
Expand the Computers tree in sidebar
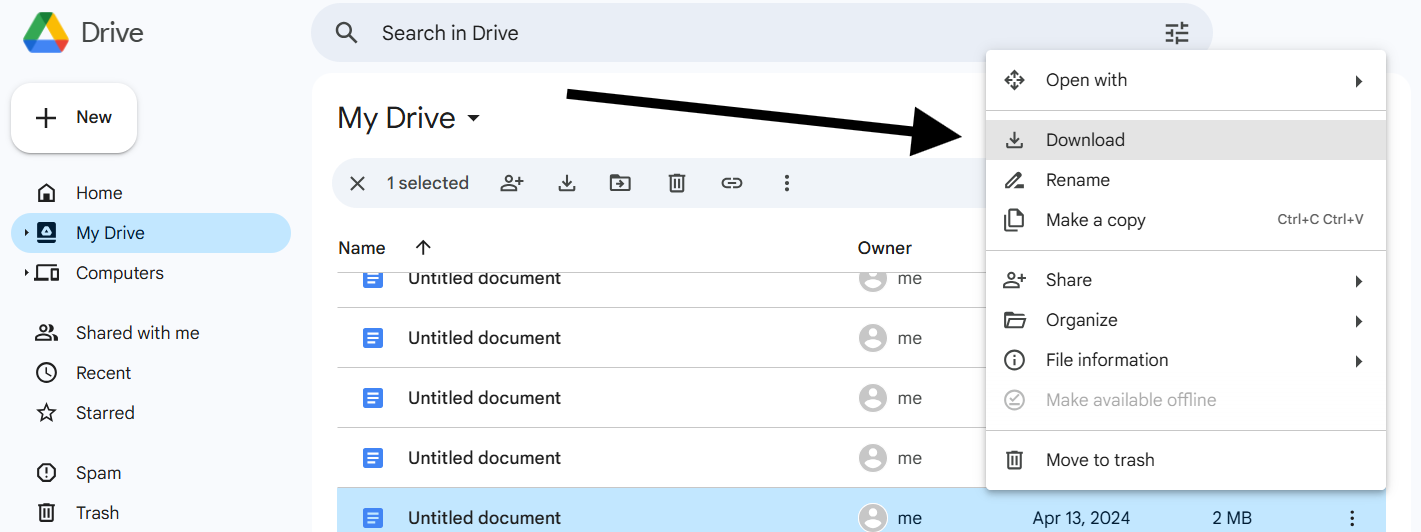click(x=26, y=273)
